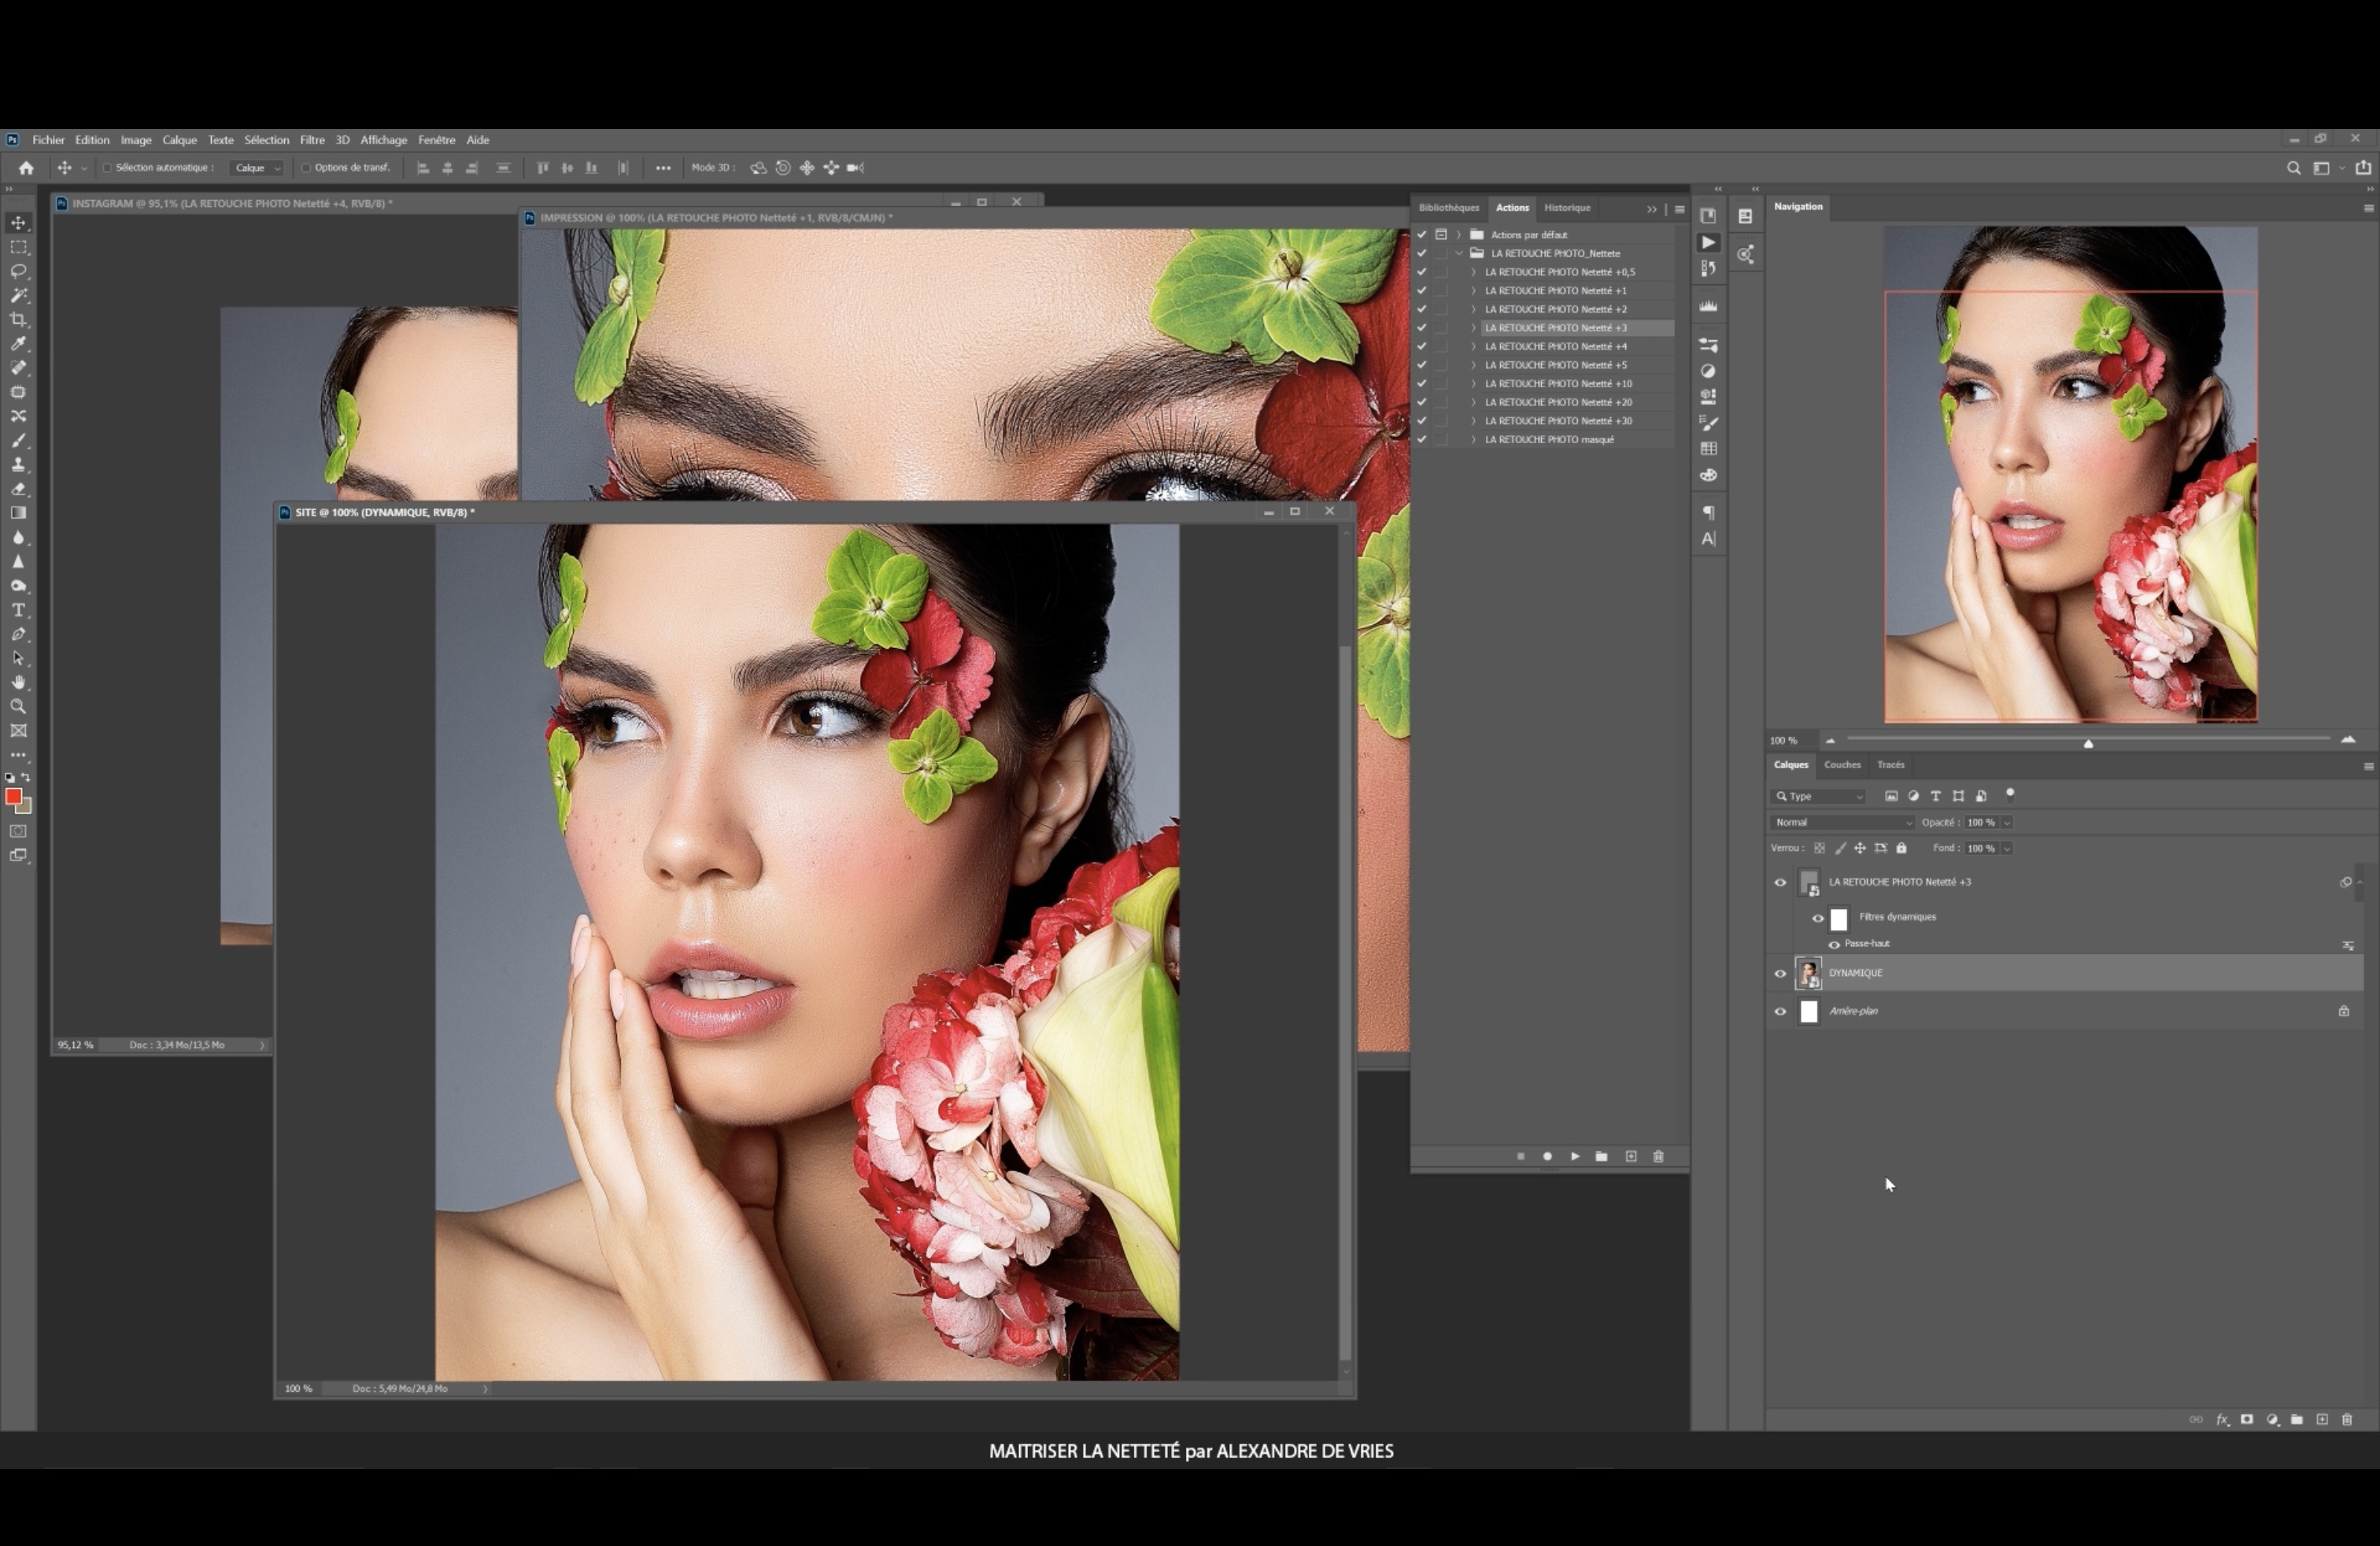Select the Lasso tool
The image size is (2380, 1546).
coord(18,272)
